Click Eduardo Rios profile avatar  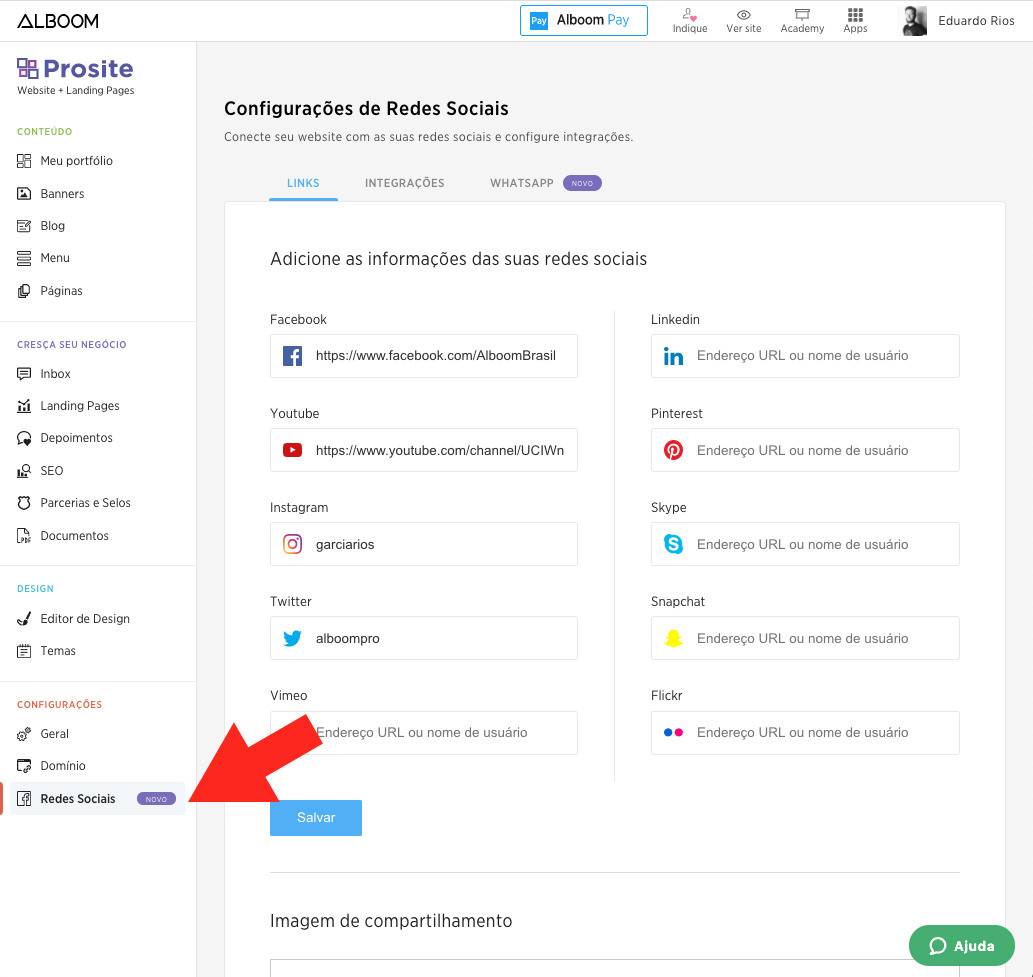914,21
